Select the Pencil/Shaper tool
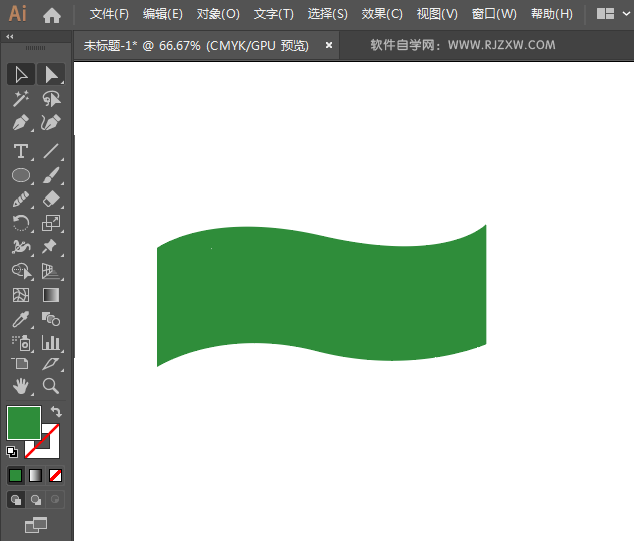634x541 pixels. [21, 199]
